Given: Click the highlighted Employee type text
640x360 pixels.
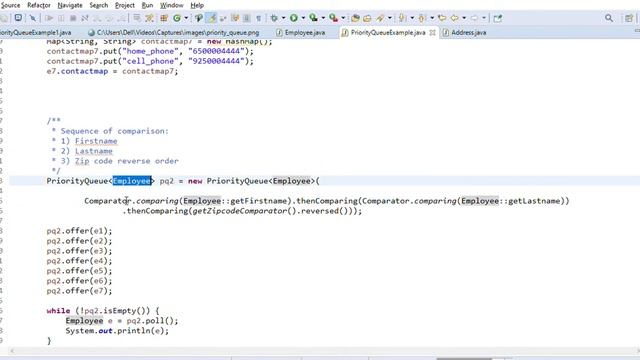Looking at the screenshot, I should point(131,181).
